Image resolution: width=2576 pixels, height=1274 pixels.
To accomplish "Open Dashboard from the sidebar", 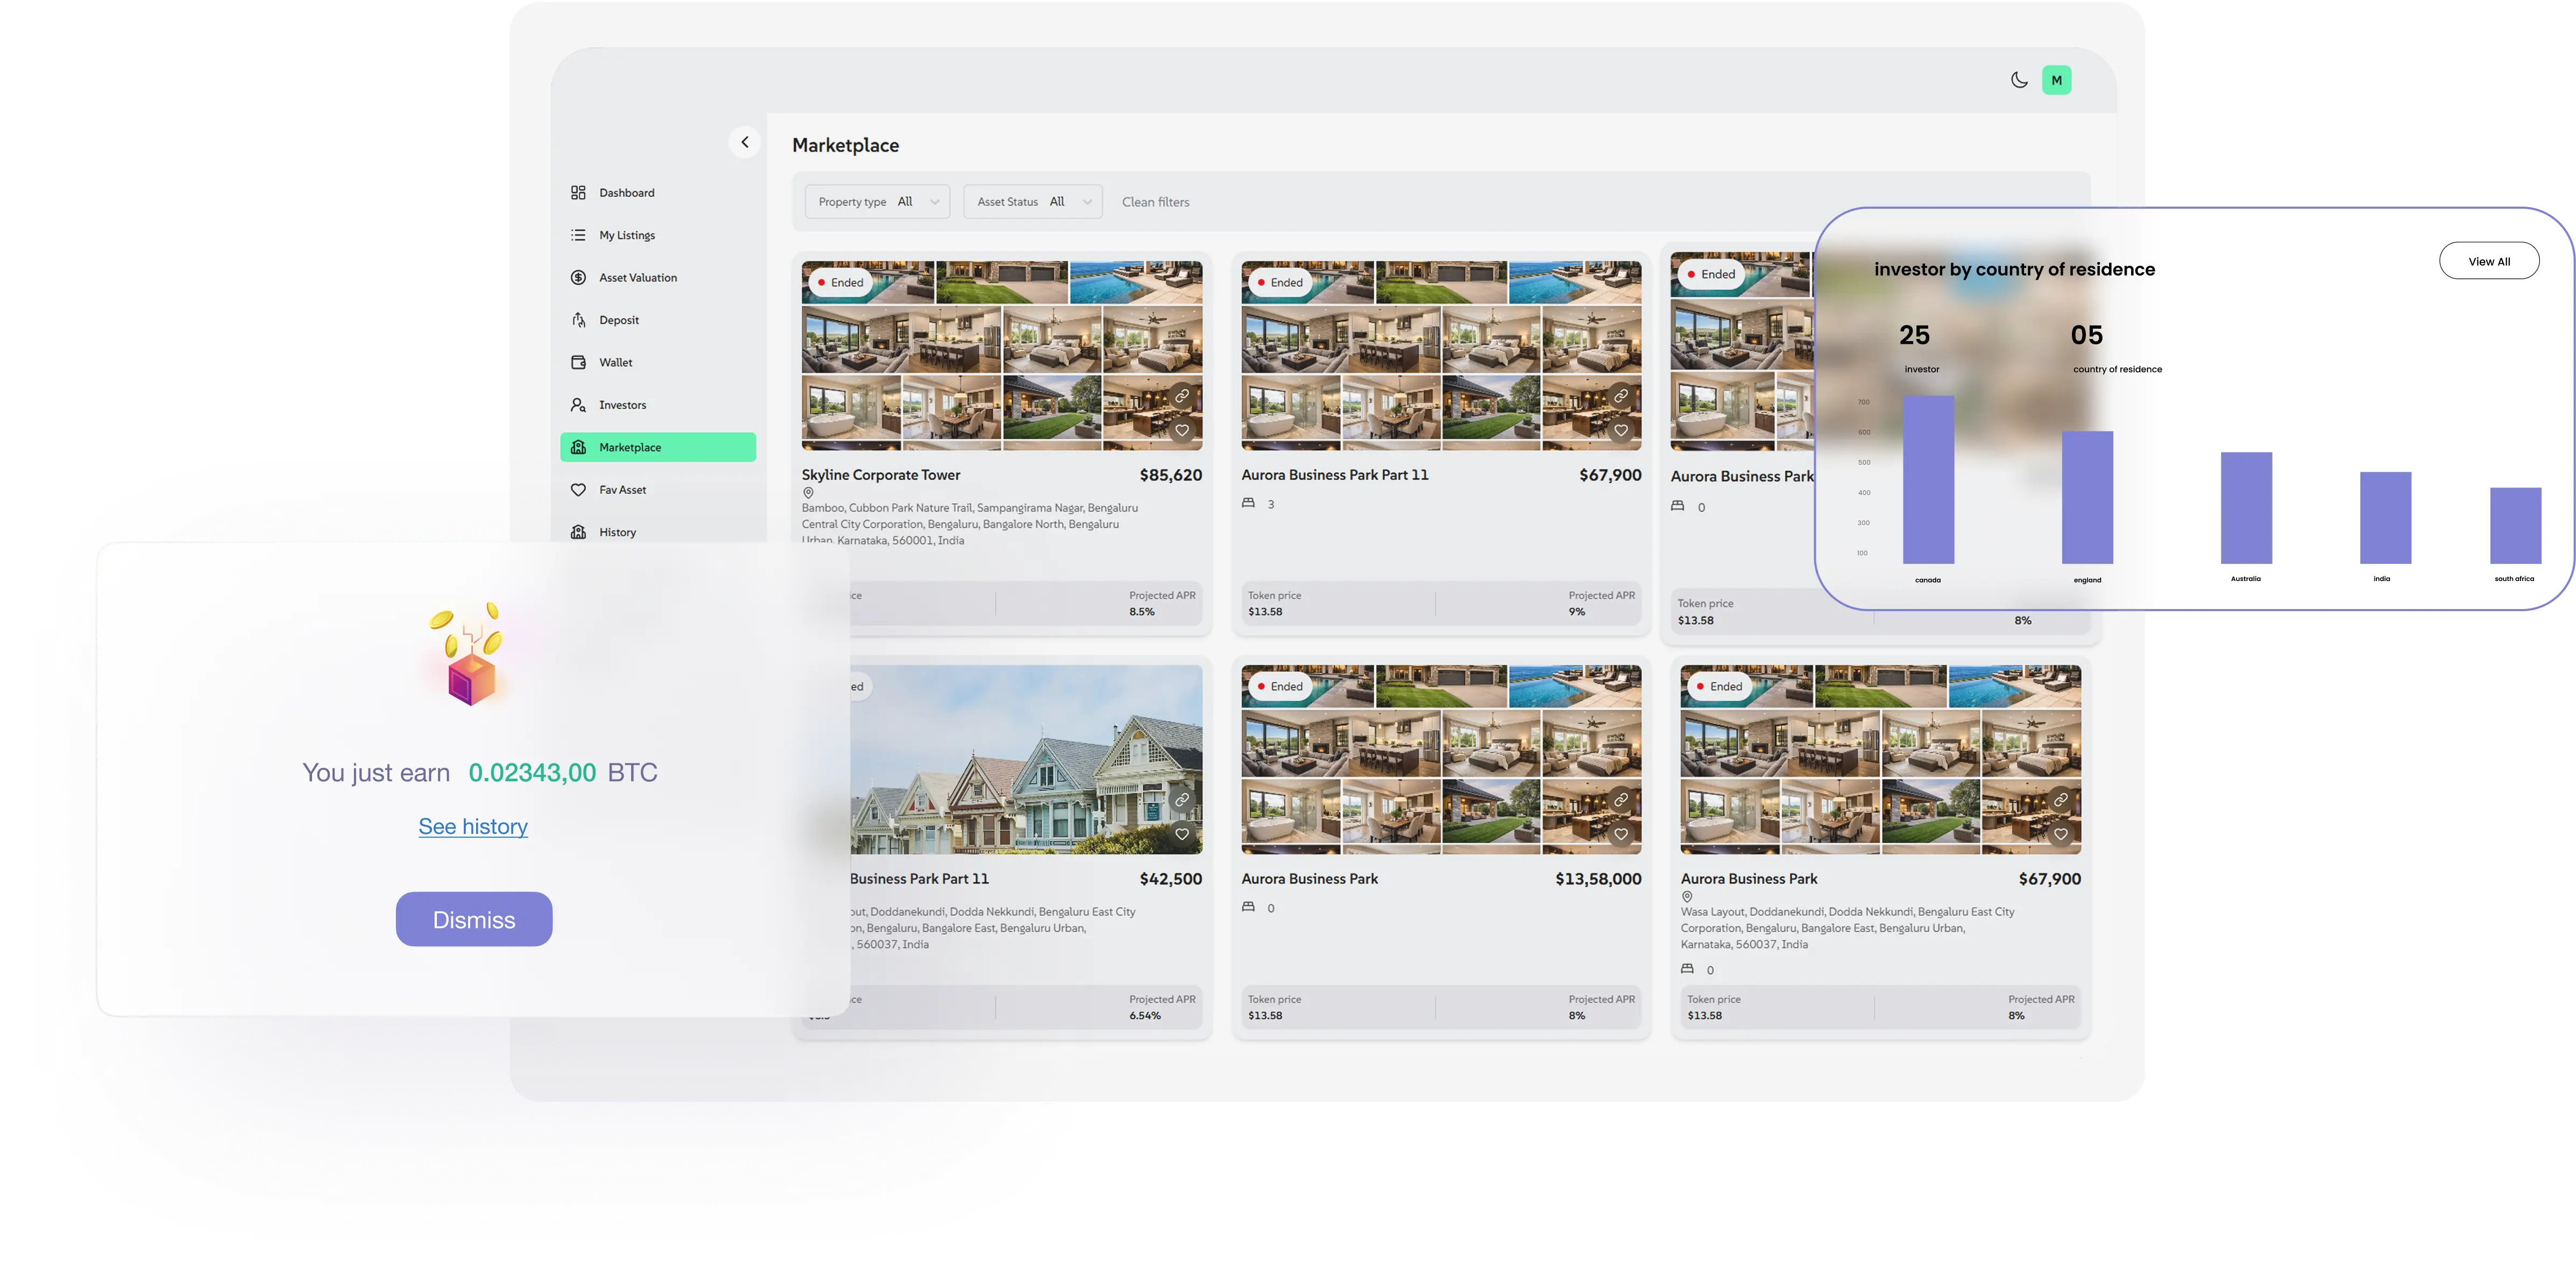I will 658,193.
